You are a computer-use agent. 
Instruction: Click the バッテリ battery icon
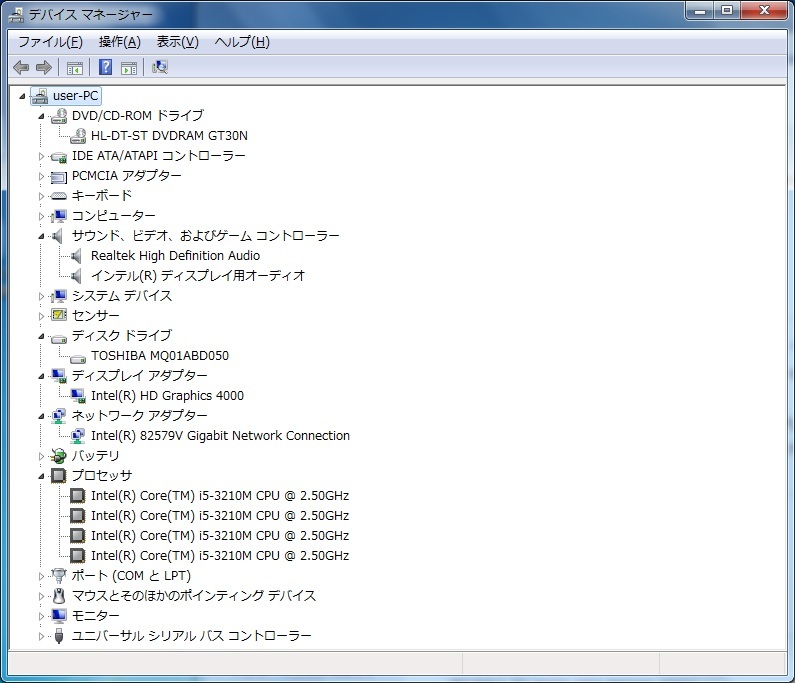[x=59, y=456]
